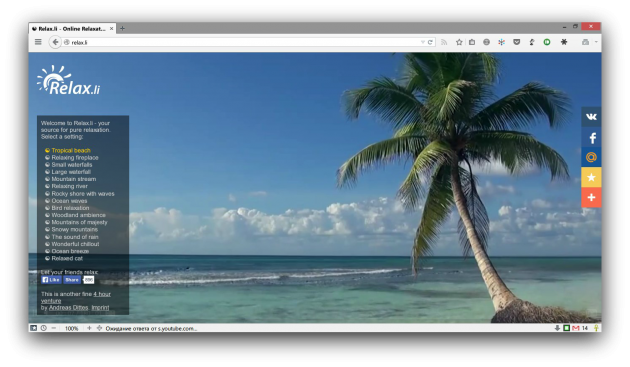Expand the toolbar overflow arrow beside printer icon
630x367 pixels.
pyautogui.click(x=596, y=42)
